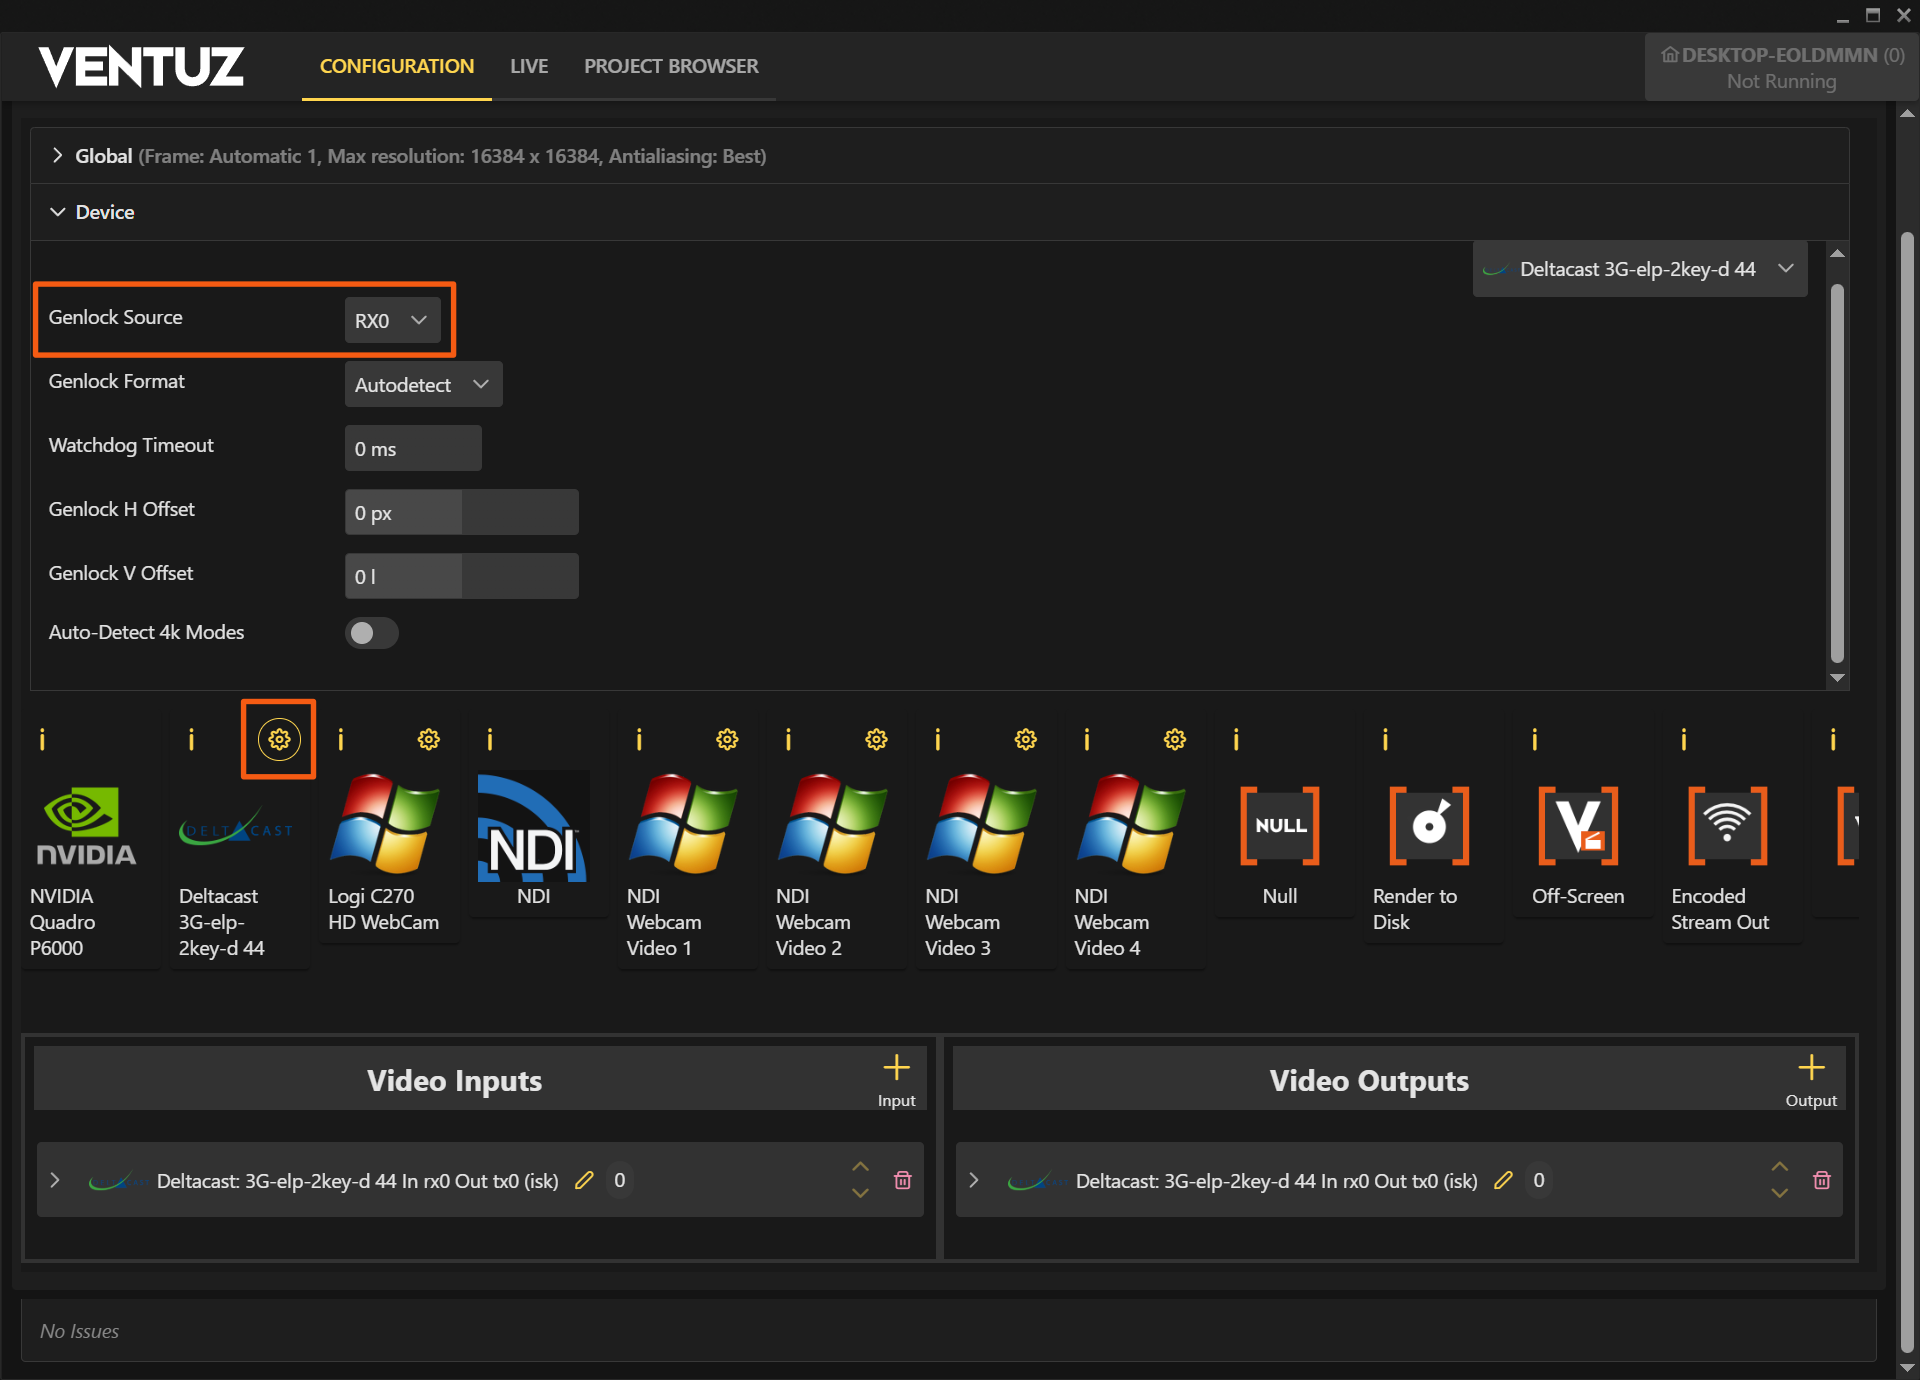
Task: Collapse the Device section
Action: tap(58, 212)
